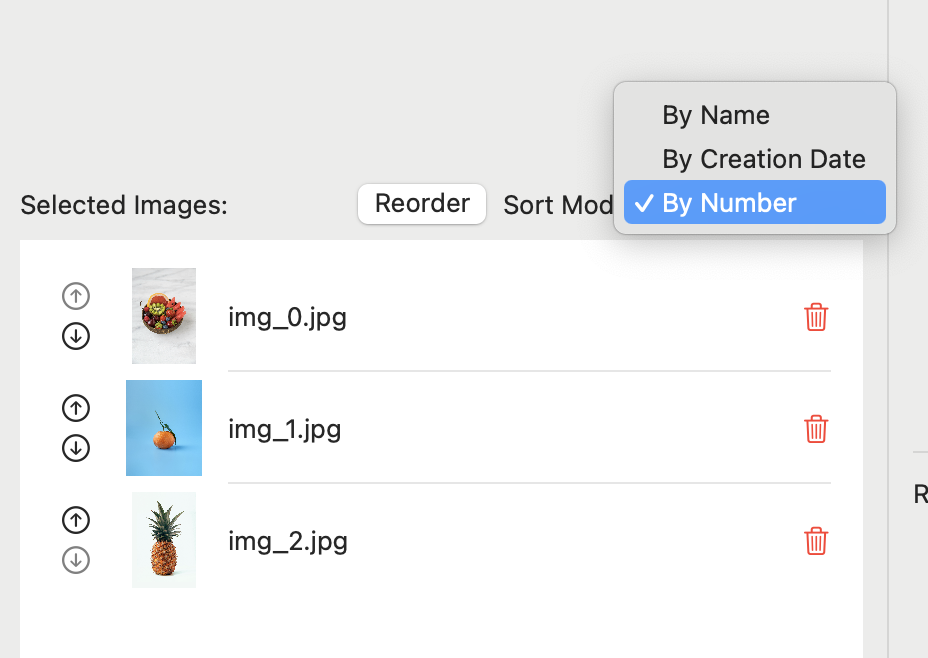Move img_0.jpg up with arrow icon
The width and height of the screenshot is (928, 658).
click(76, 296)
